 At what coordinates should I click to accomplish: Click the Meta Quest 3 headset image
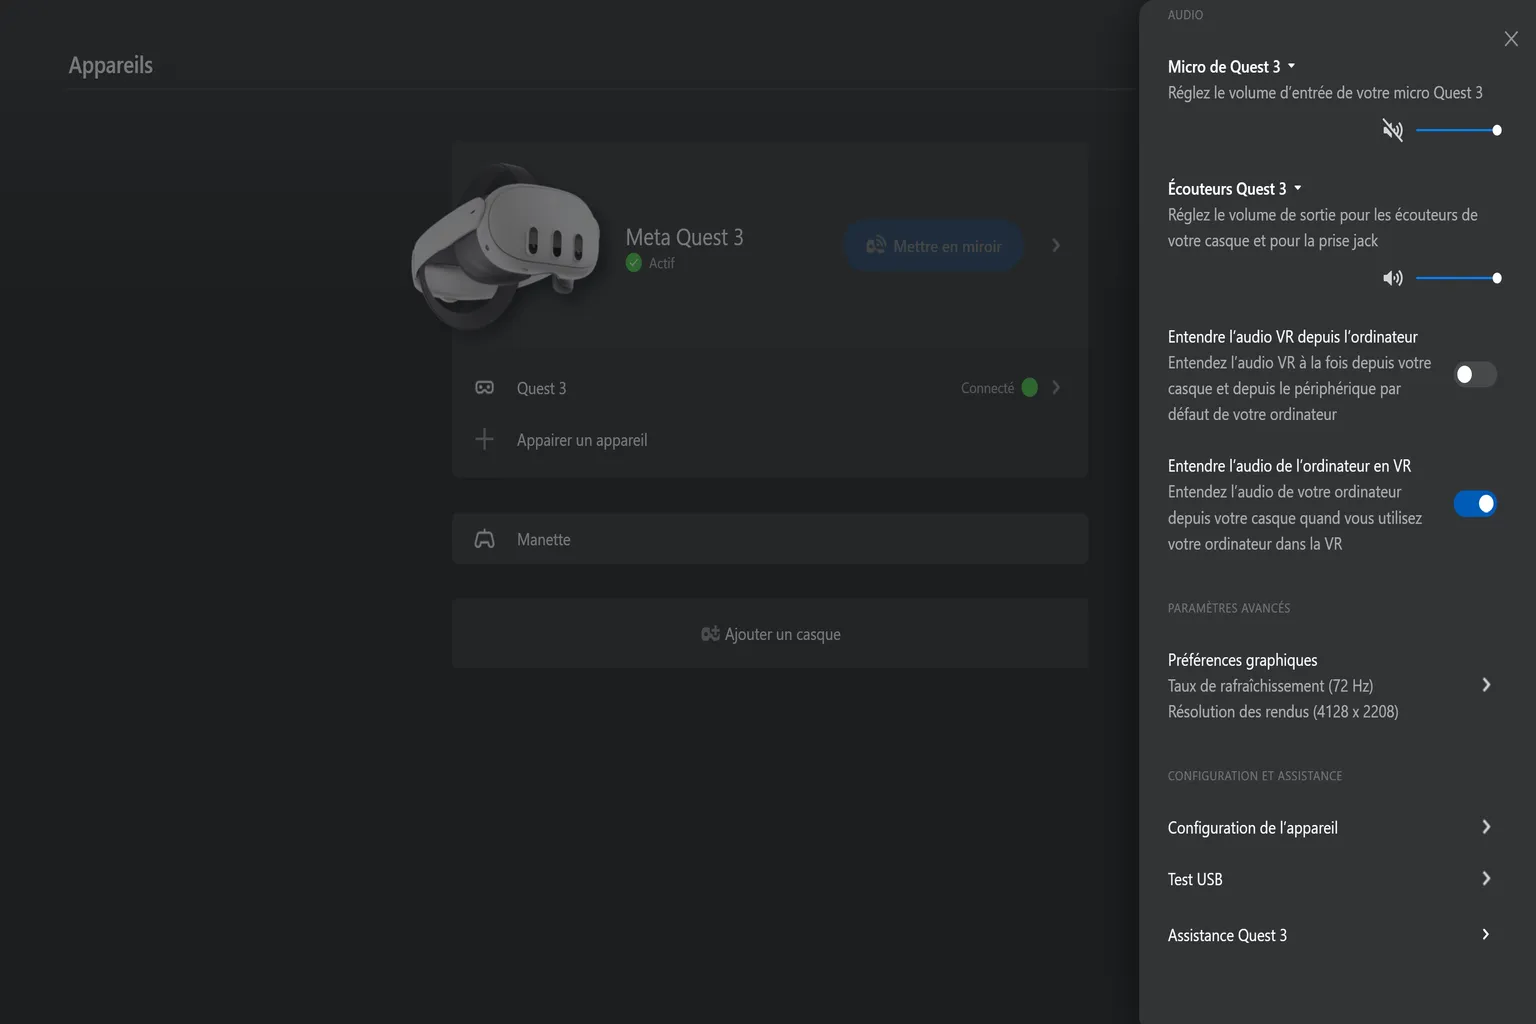(x=506, y=246)
